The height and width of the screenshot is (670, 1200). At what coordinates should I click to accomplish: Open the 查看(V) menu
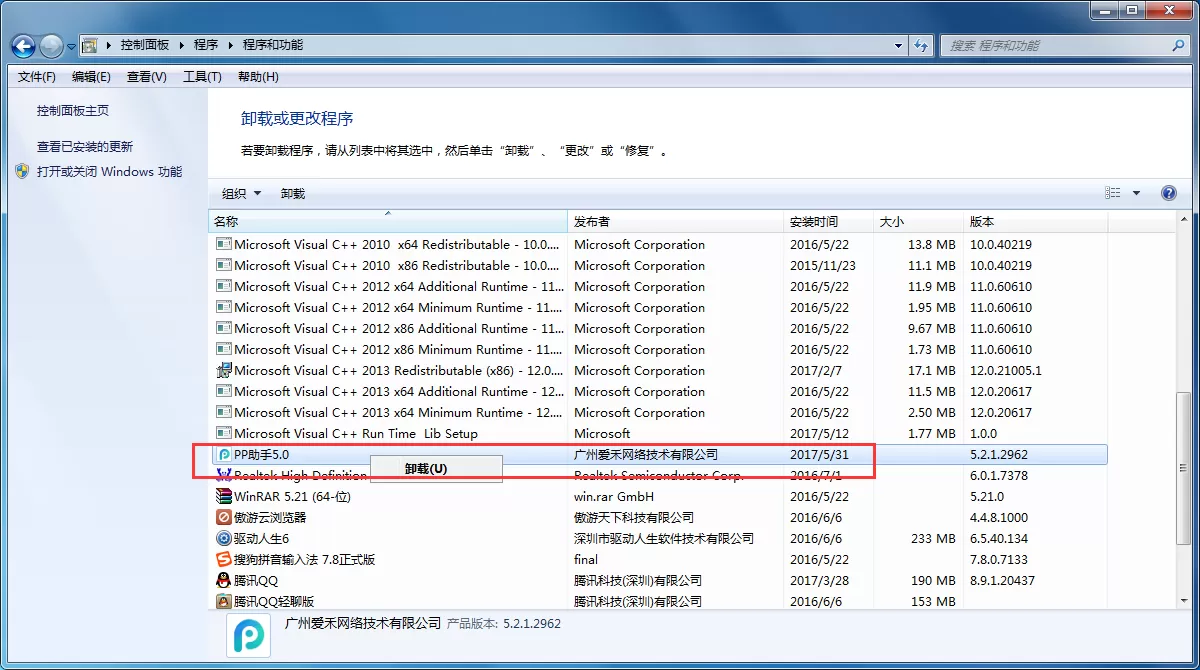click(147, 77)
